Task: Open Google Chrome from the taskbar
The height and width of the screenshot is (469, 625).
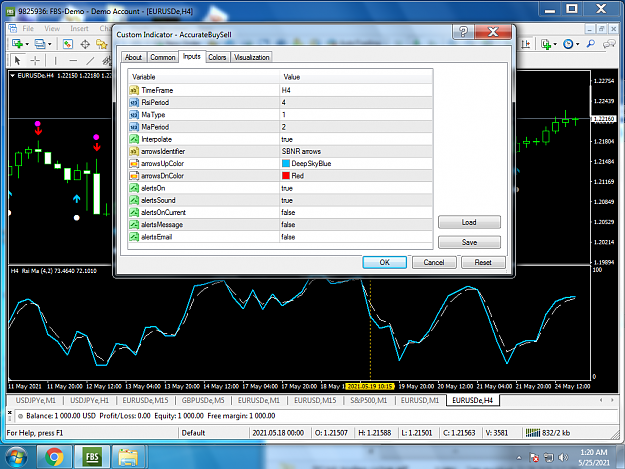Action: pyautogui.click(x=54, y=457)
